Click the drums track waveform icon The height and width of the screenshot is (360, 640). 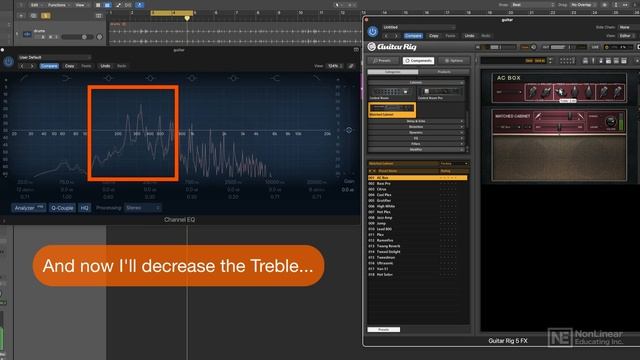tap(27, 34)
